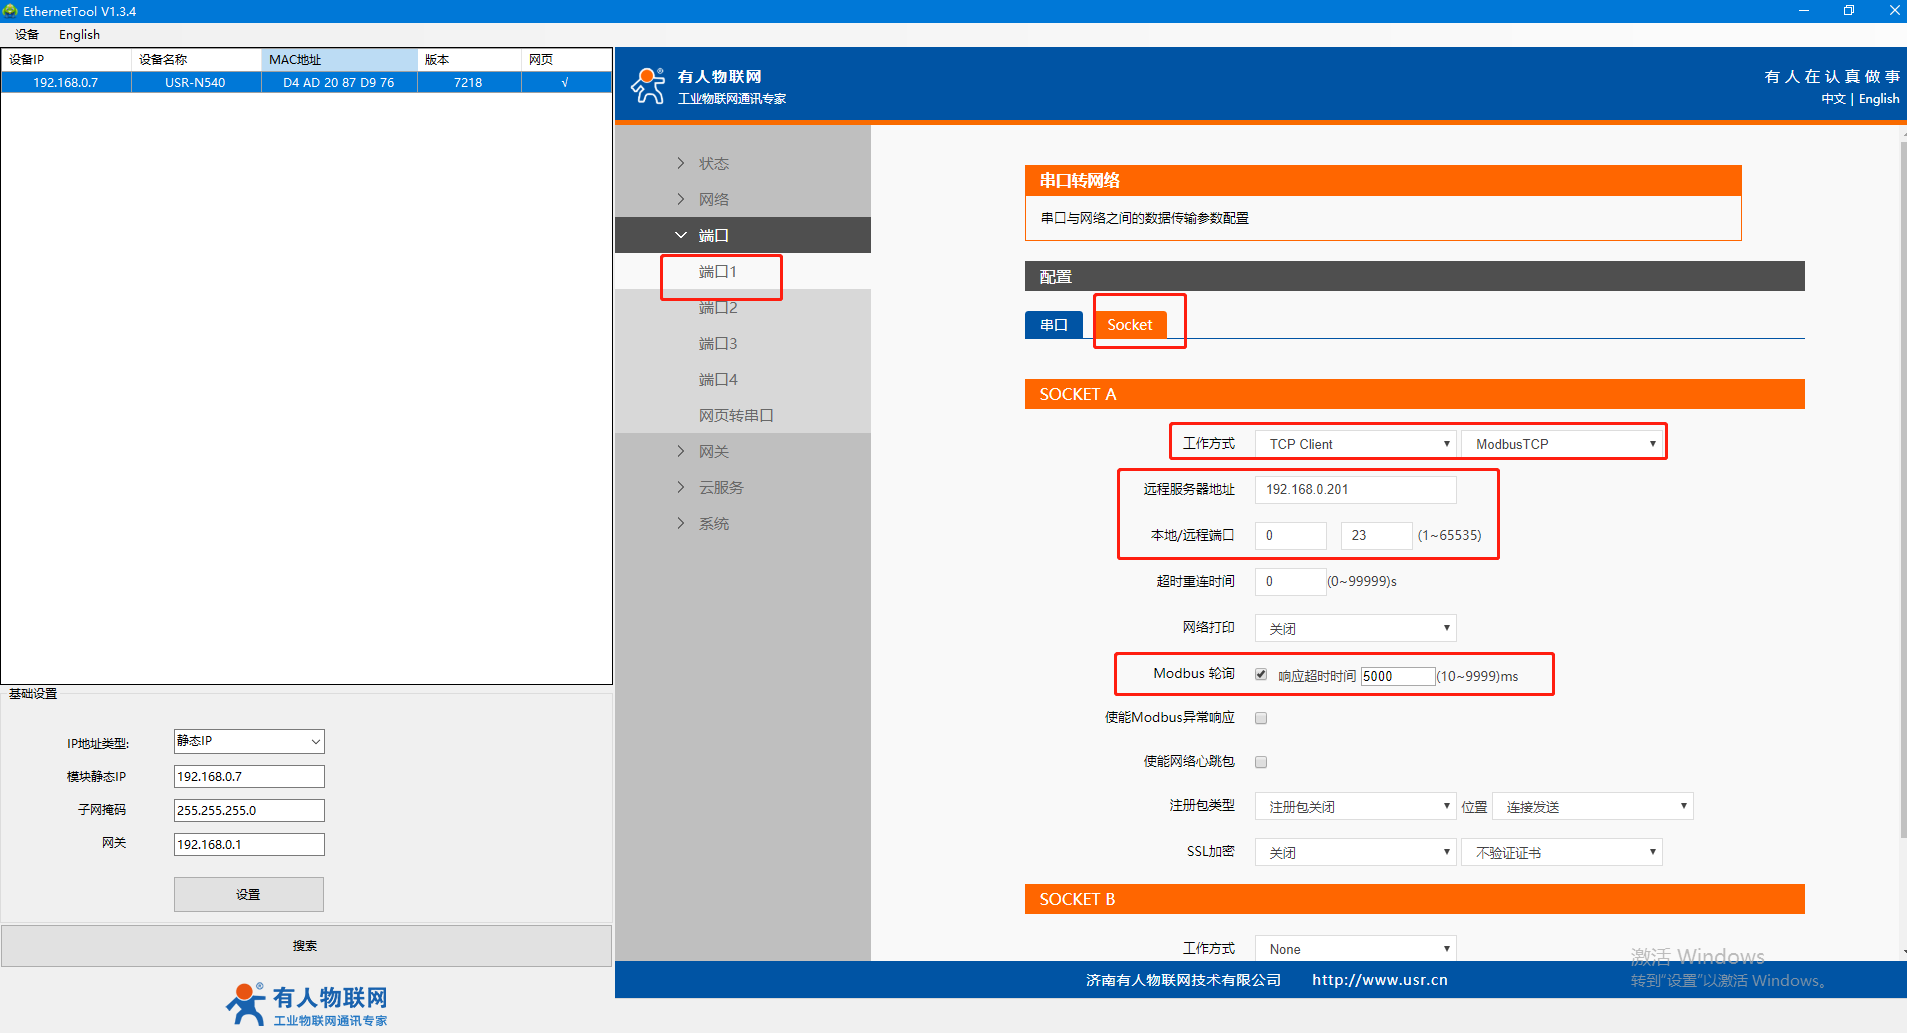
Task: Disable the Modbus 轮询 checkbox
Action: tap(1261, 674)
